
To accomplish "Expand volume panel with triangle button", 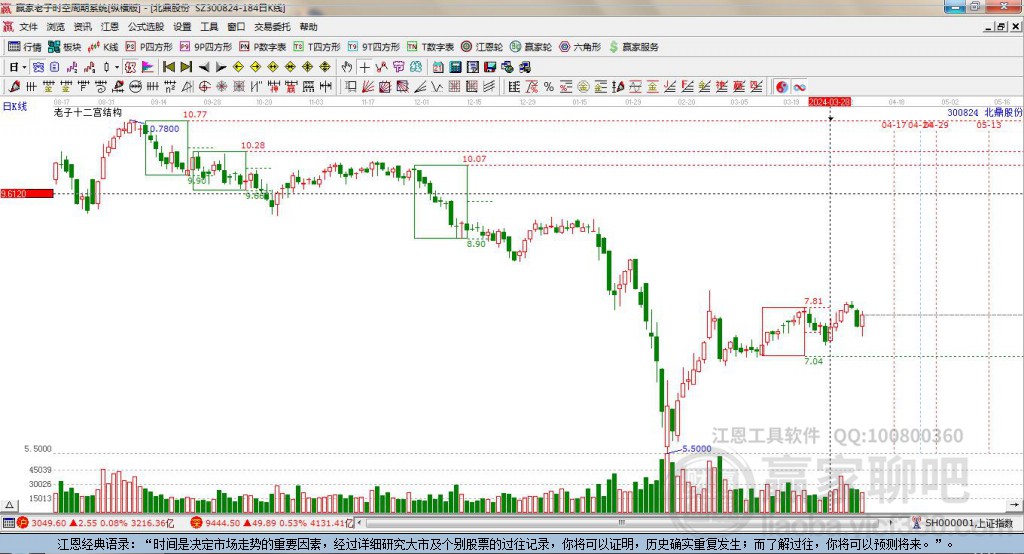I will click(x=9, y=505).
